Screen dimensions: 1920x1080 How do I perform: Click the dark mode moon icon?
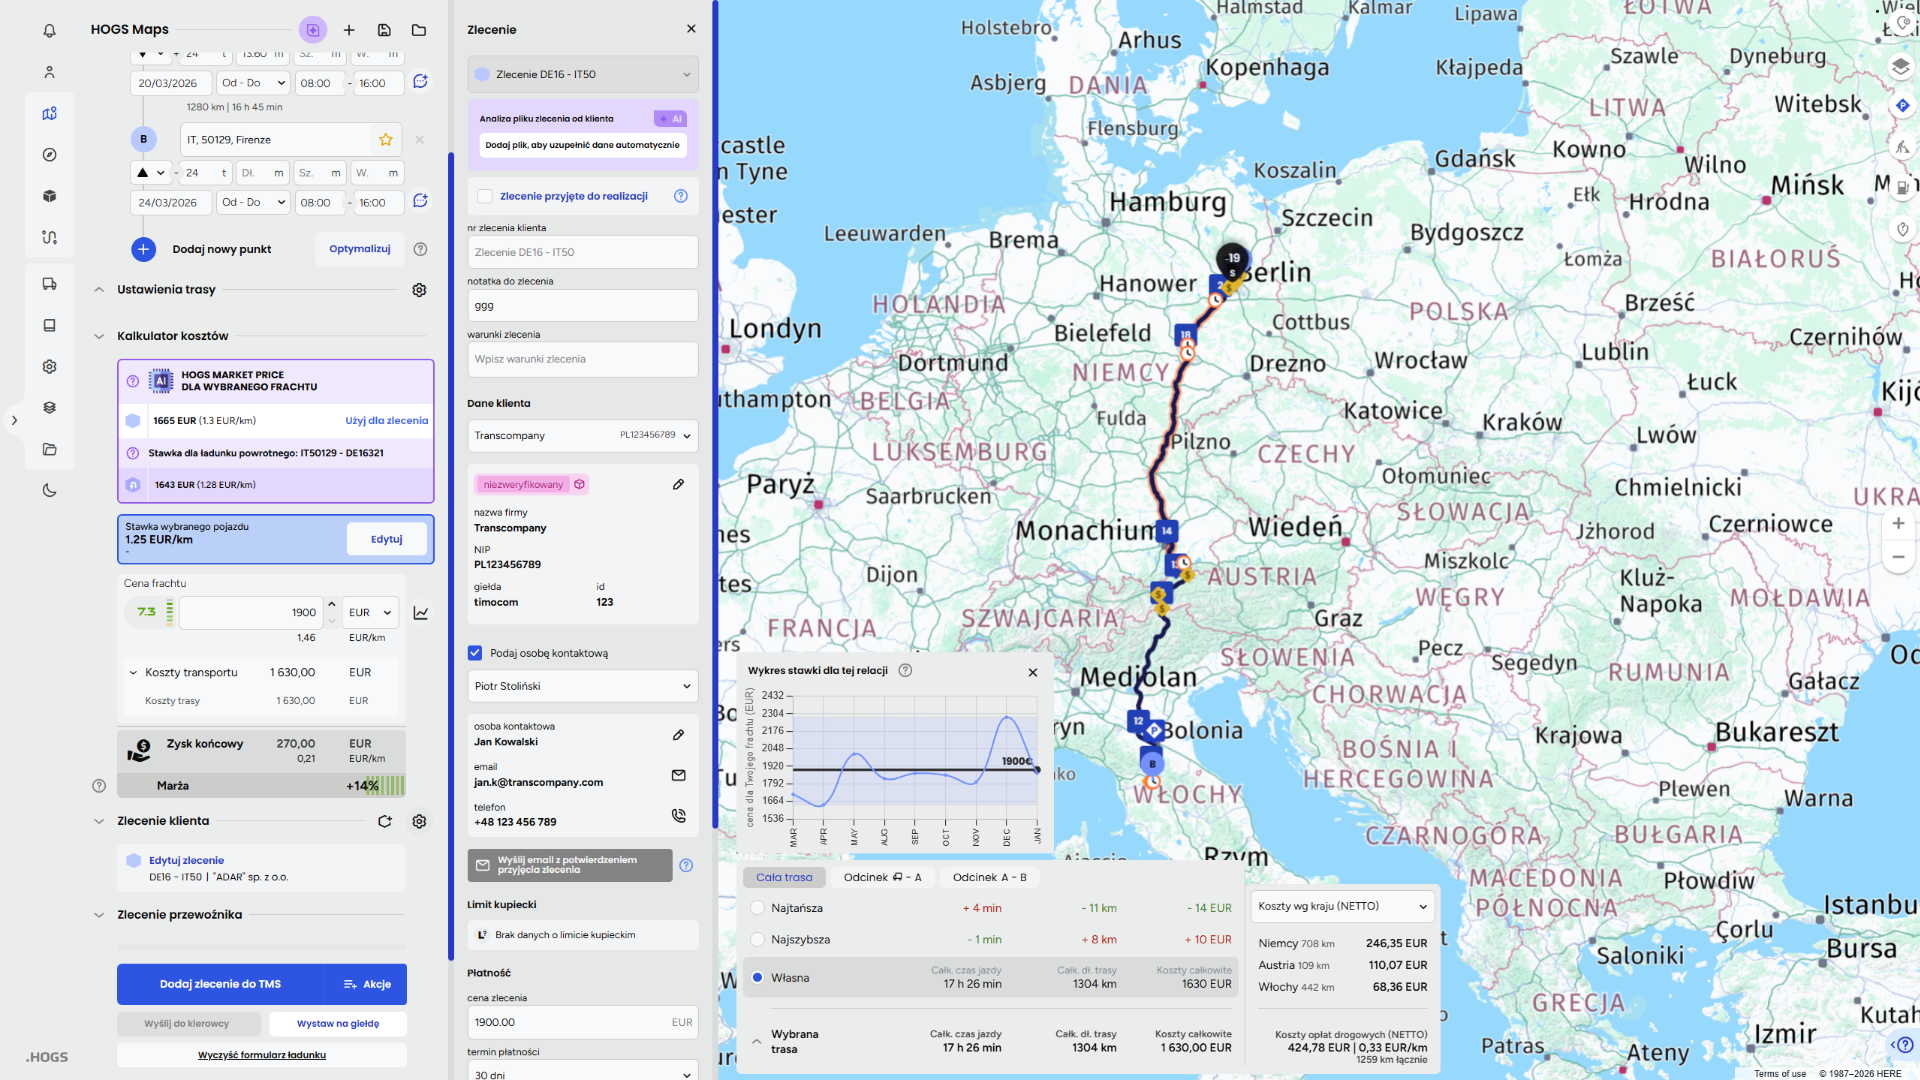point(49,490)
